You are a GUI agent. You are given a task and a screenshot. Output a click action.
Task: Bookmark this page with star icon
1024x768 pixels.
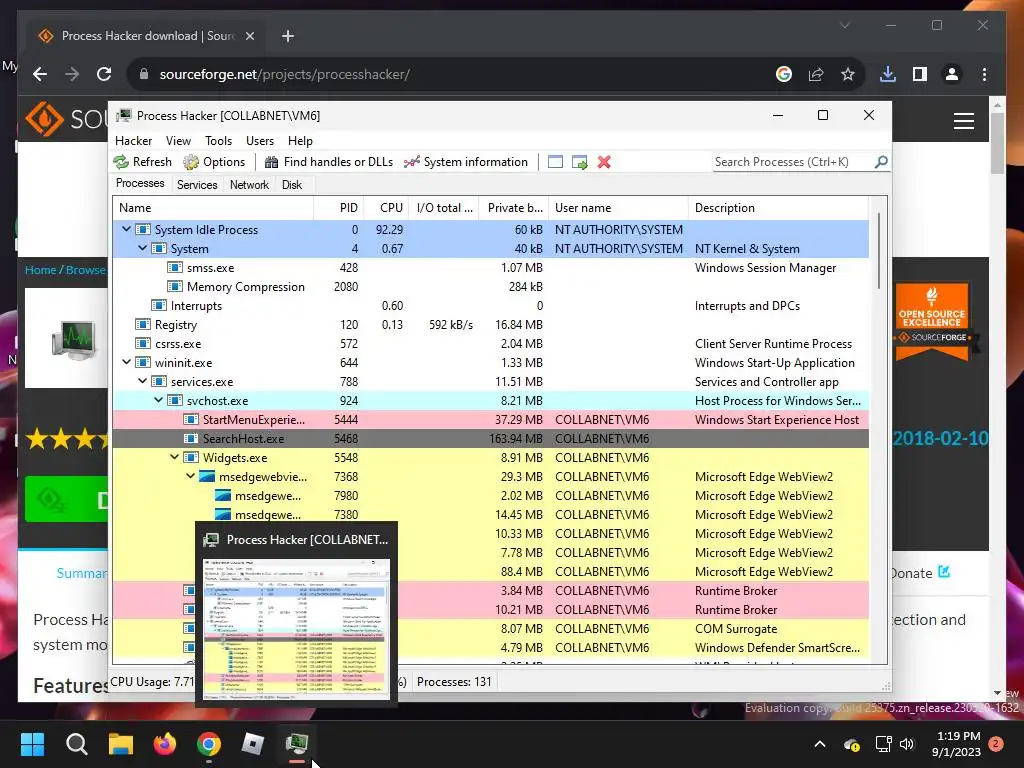point(848,74)
